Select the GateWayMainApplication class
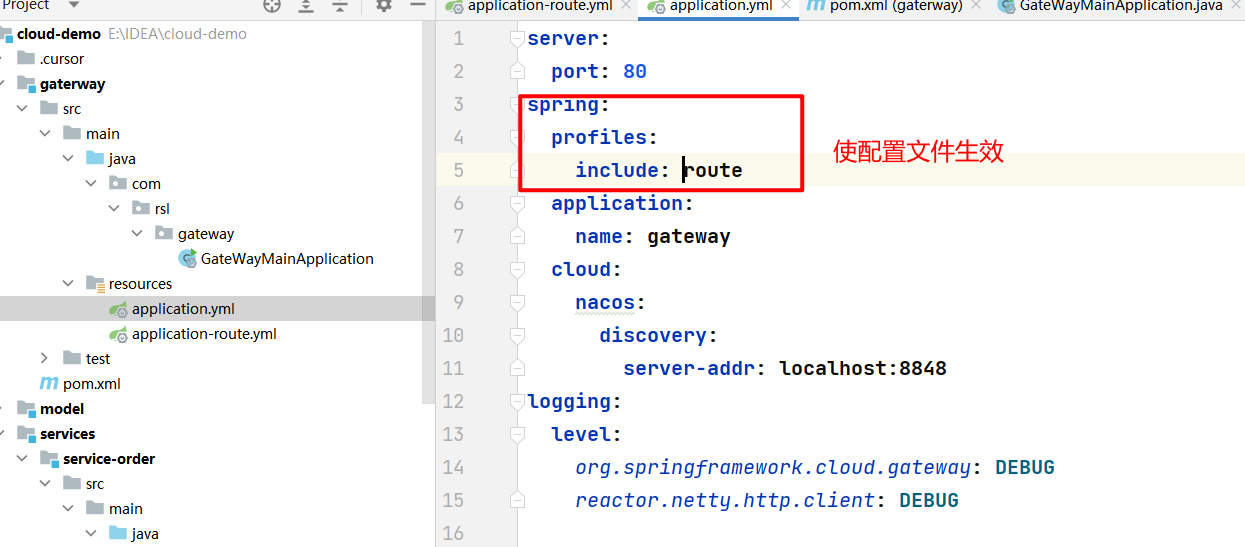Viewport: 1245px width, 547px height. pos(287,259)
